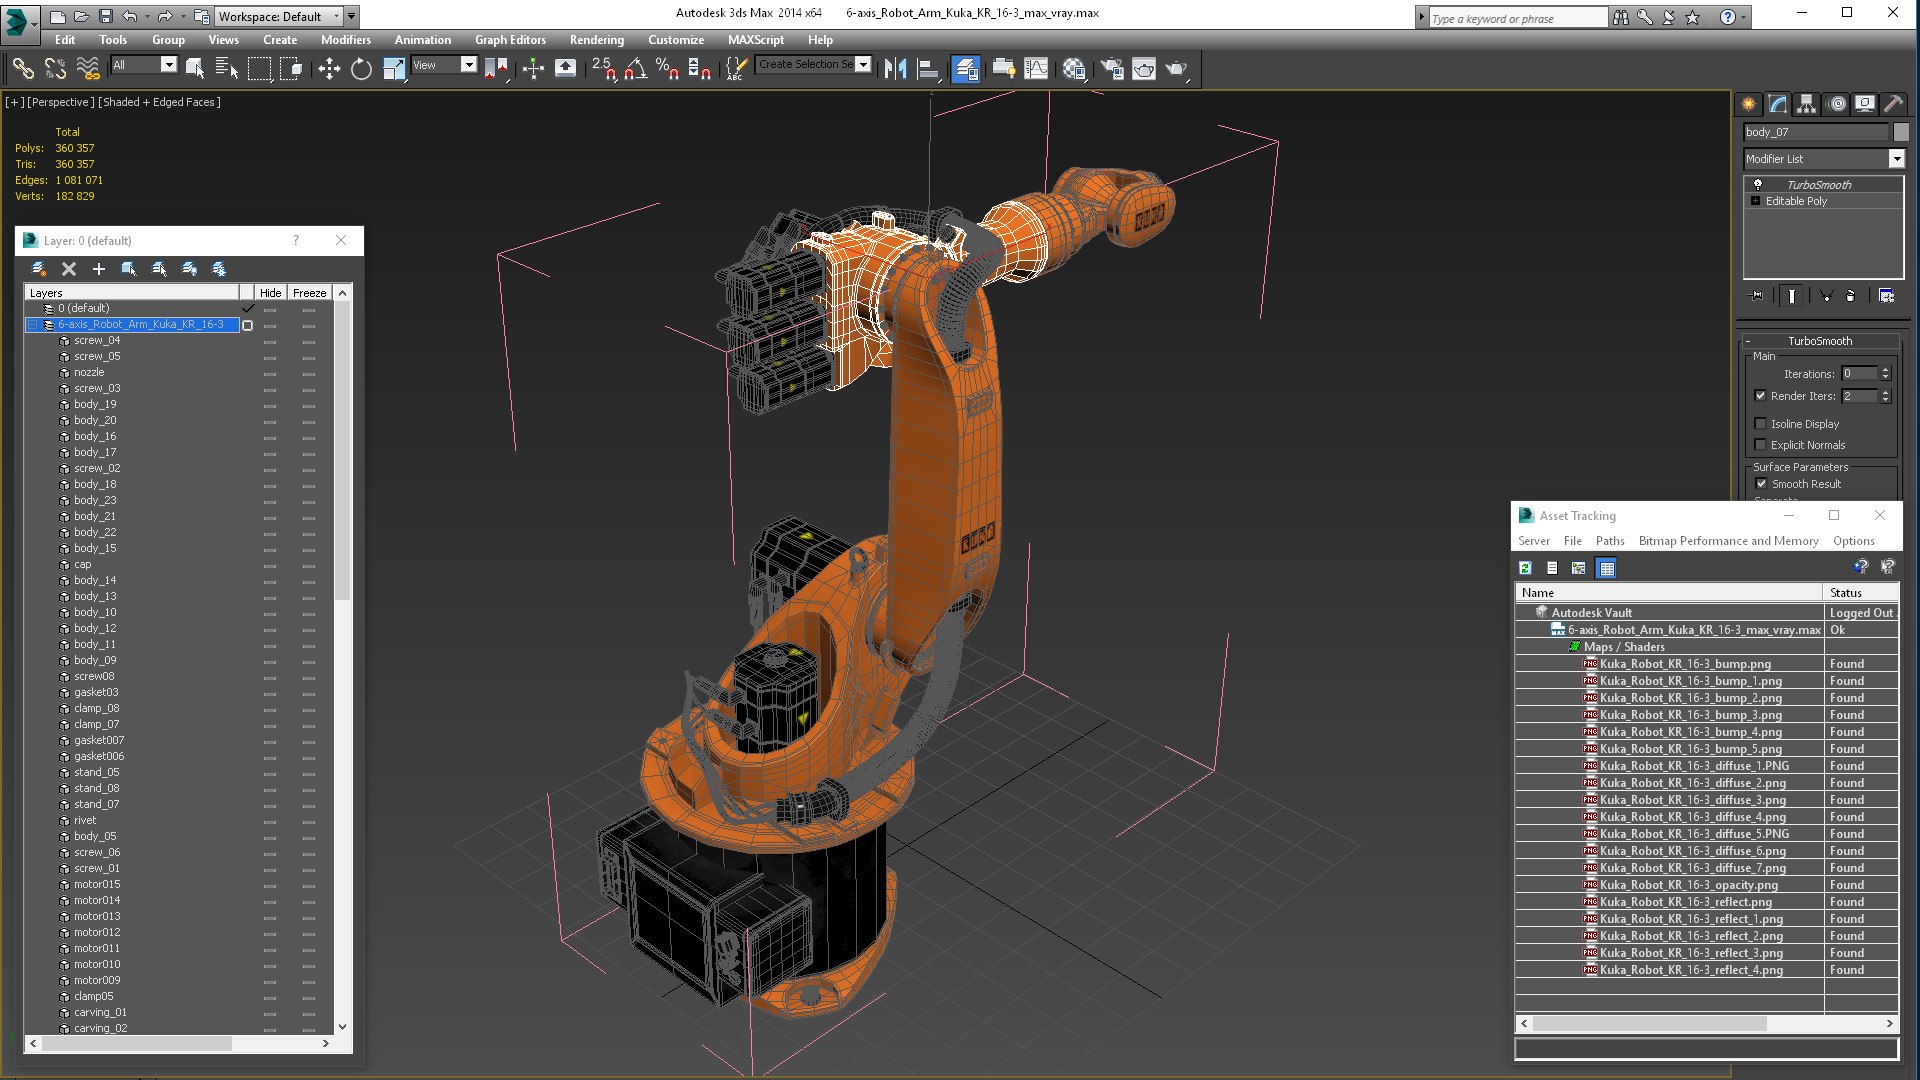Toggle the Window/Crossing selection icon
This screenshot has height=1080, width=1920.
pos(291,68)
